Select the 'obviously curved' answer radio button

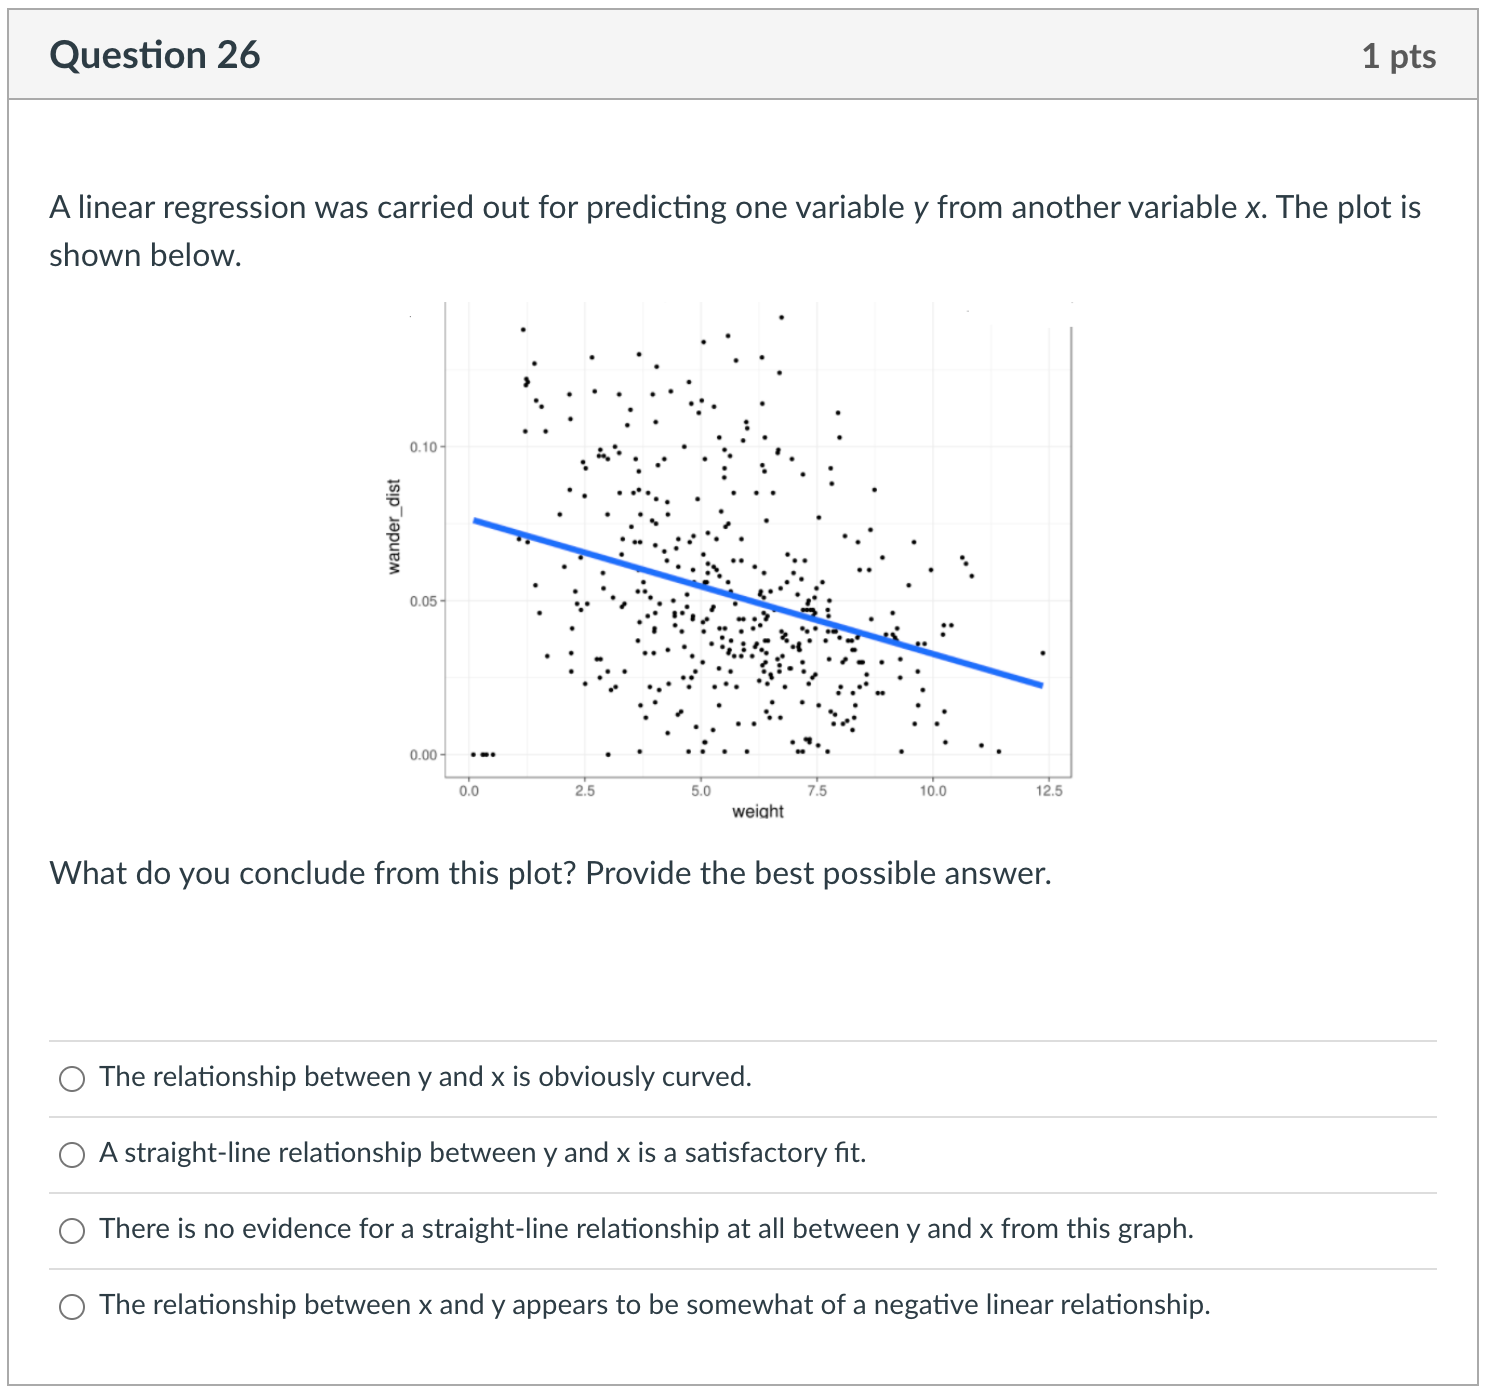click(72, 1078)
